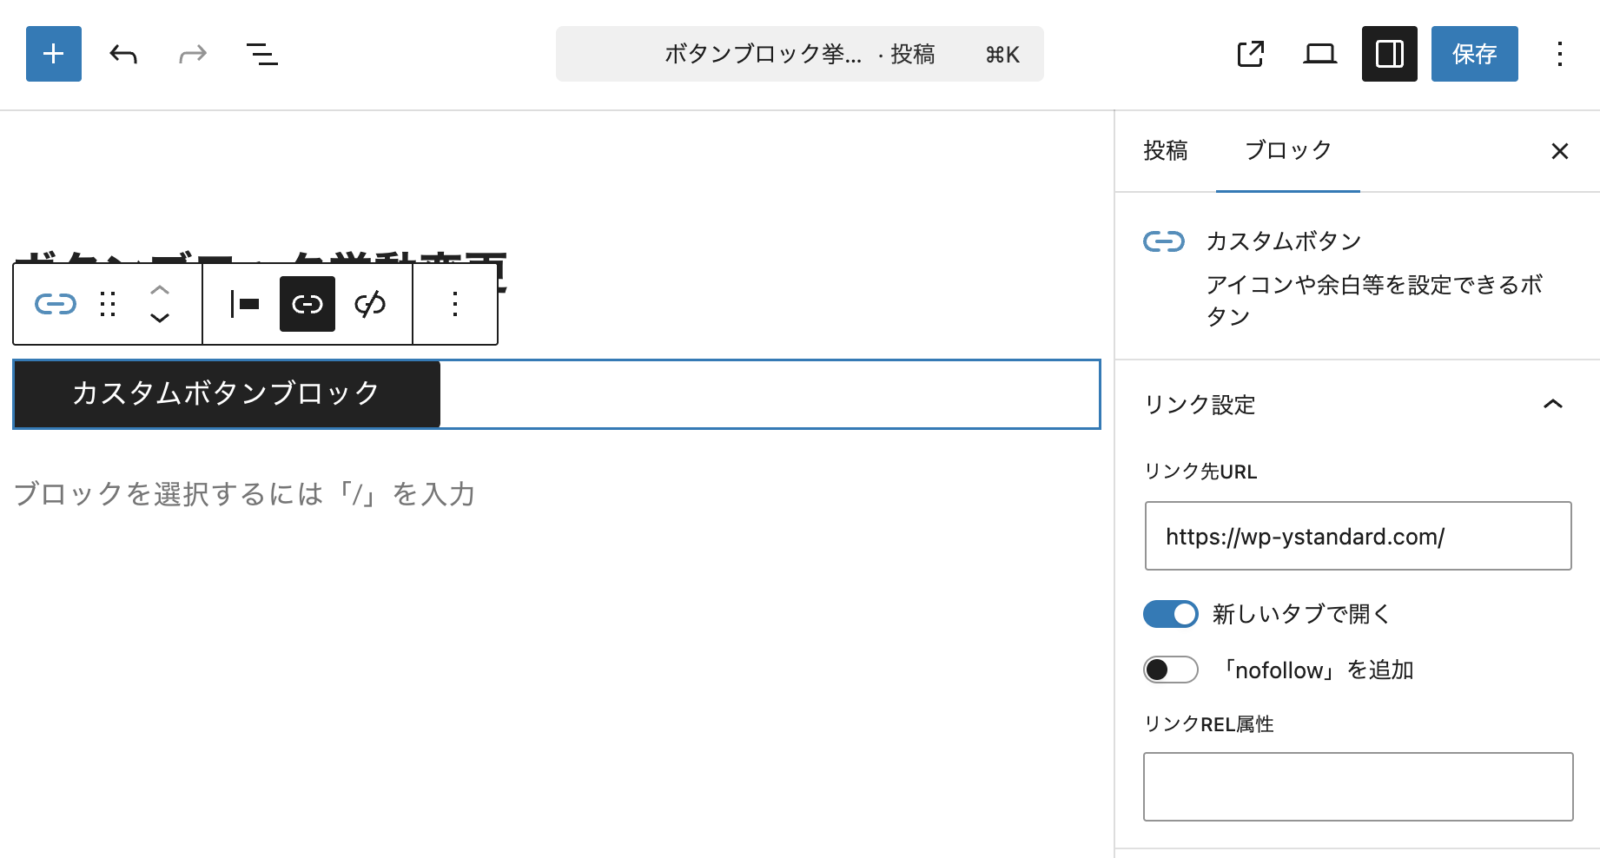Focus the リンクREL属性 text field
This screenshot has height=858, width=1600.
(x=1357, y=787)
